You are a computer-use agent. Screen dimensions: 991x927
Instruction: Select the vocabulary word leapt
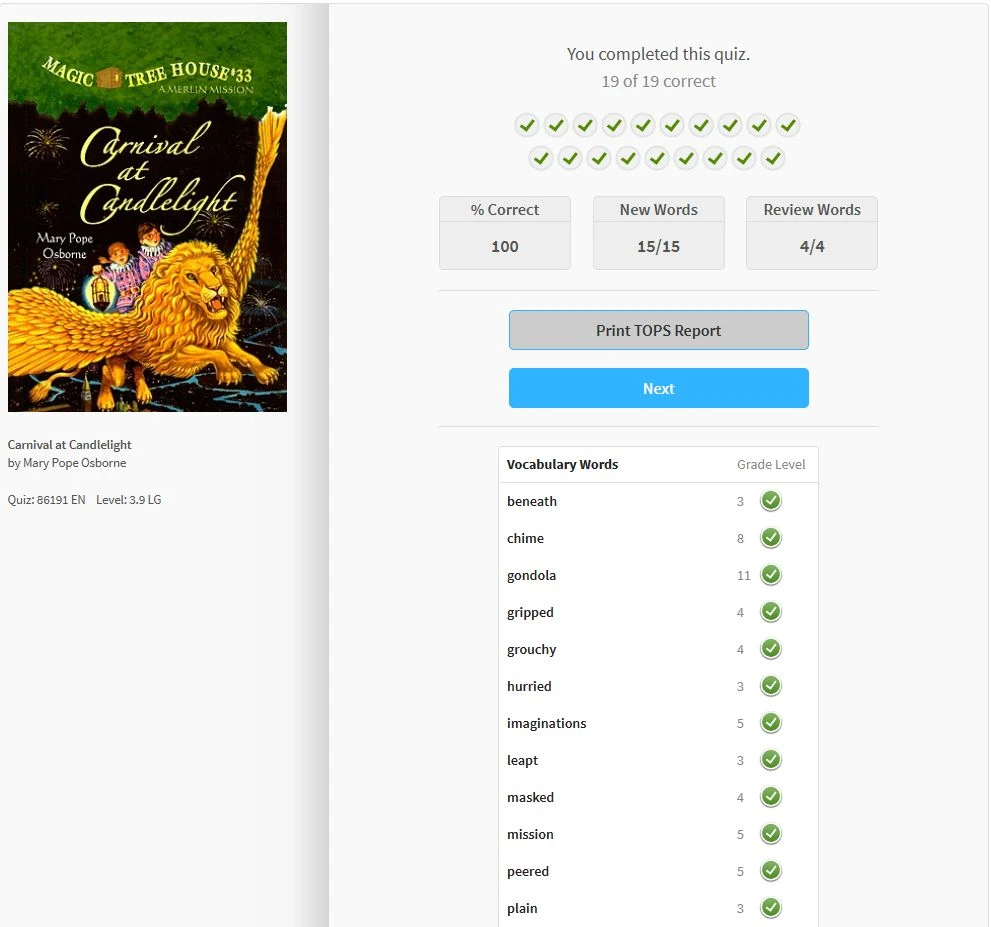[522, 761]
